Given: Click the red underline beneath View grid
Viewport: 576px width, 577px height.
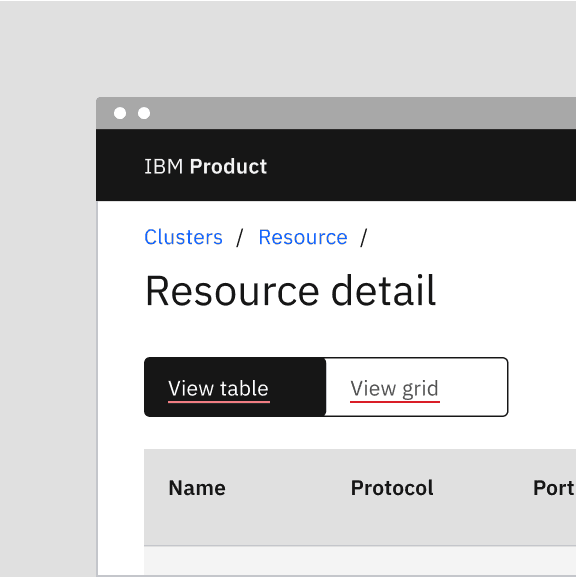Looking at the screenshot, I should coord(395,402).
